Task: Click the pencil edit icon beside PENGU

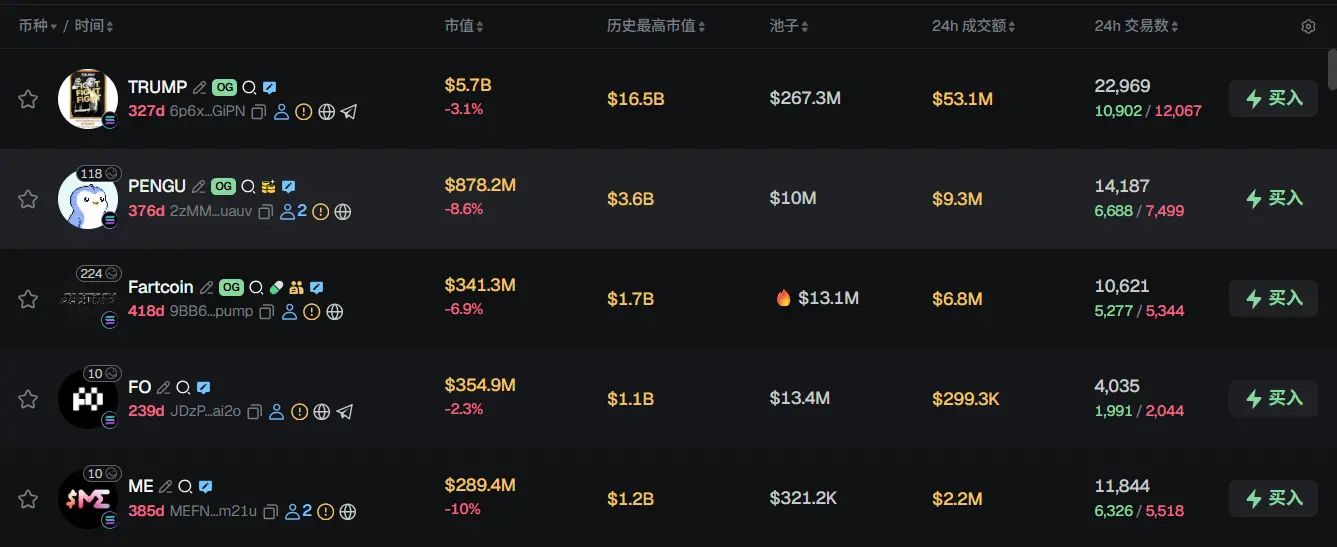Action: point(199,187)
